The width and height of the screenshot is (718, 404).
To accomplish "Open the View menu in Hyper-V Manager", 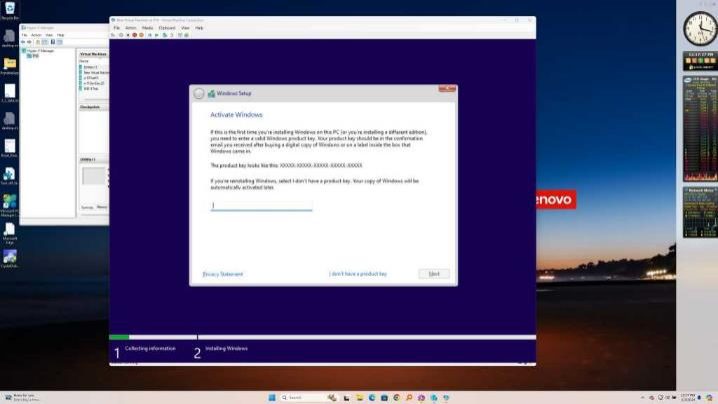I will click(x=49, y=35).
